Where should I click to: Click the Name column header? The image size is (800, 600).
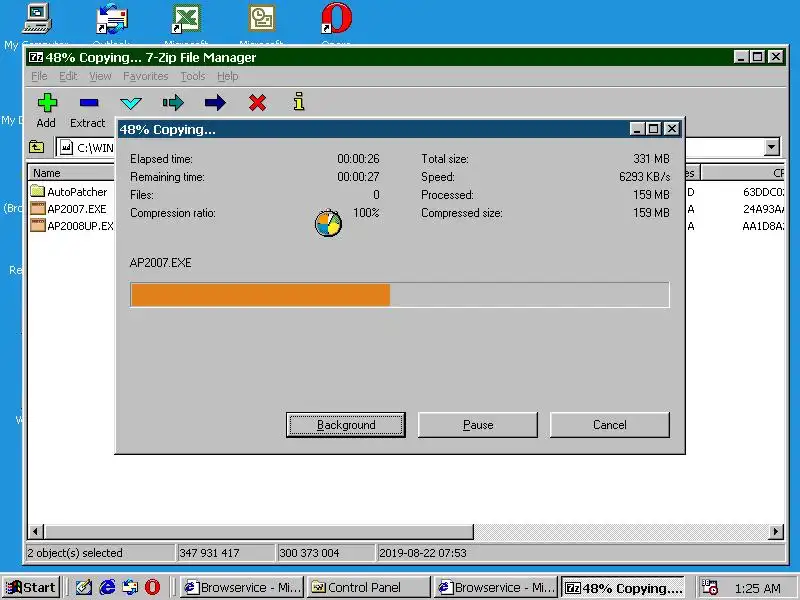click(71, 173)
